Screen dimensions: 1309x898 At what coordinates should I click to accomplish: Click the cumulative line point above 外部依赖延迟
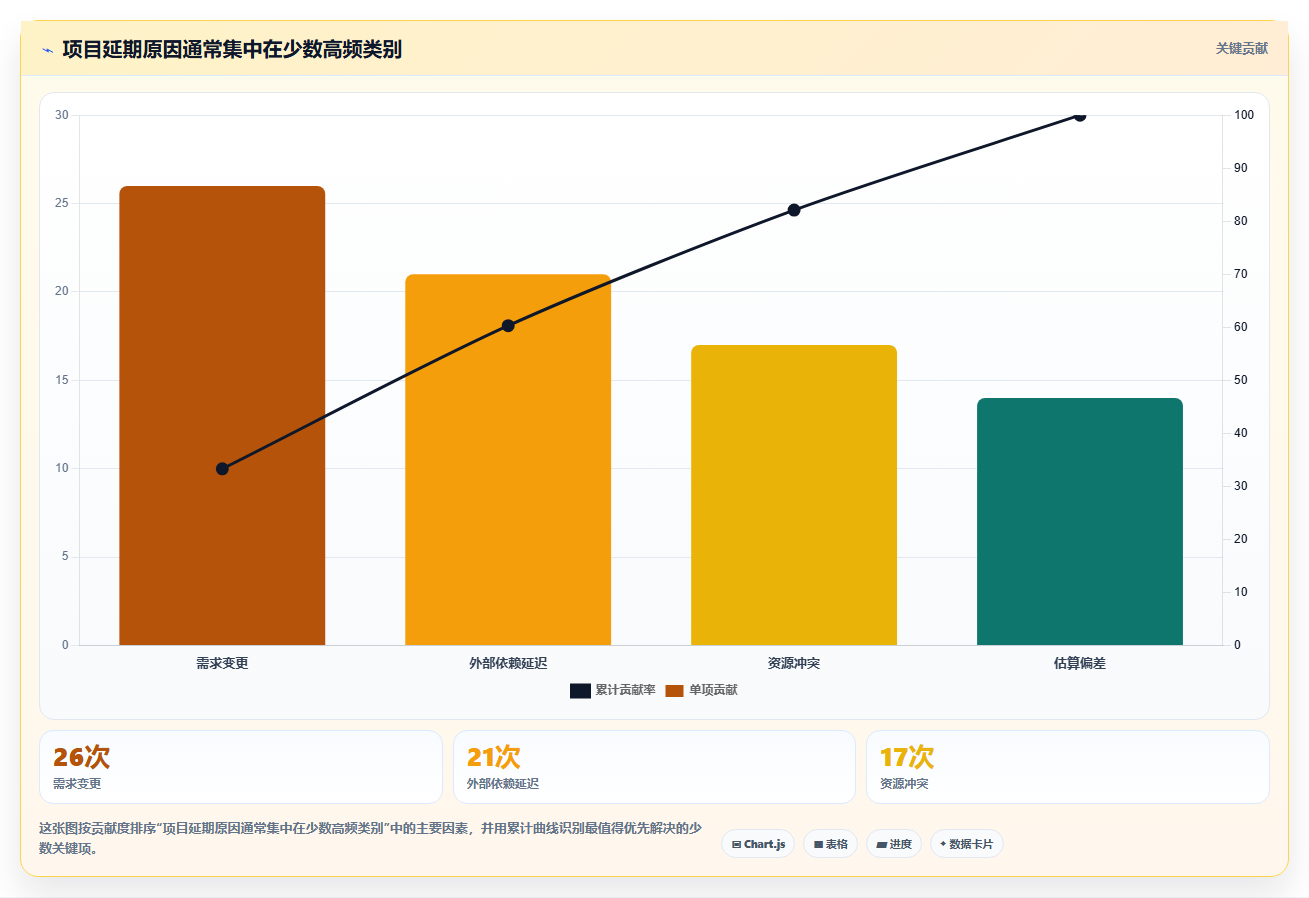coord(508,326)
